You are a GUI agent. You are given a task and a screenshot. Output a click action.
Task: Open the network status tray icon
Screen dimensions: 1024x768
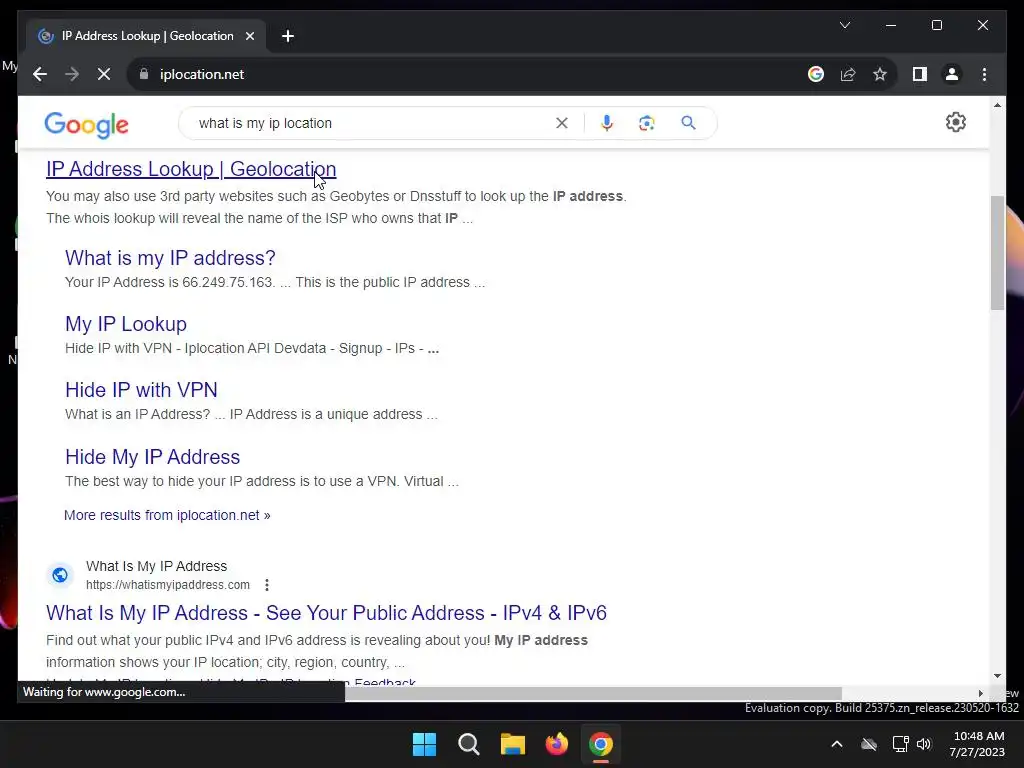pos(901,744)
